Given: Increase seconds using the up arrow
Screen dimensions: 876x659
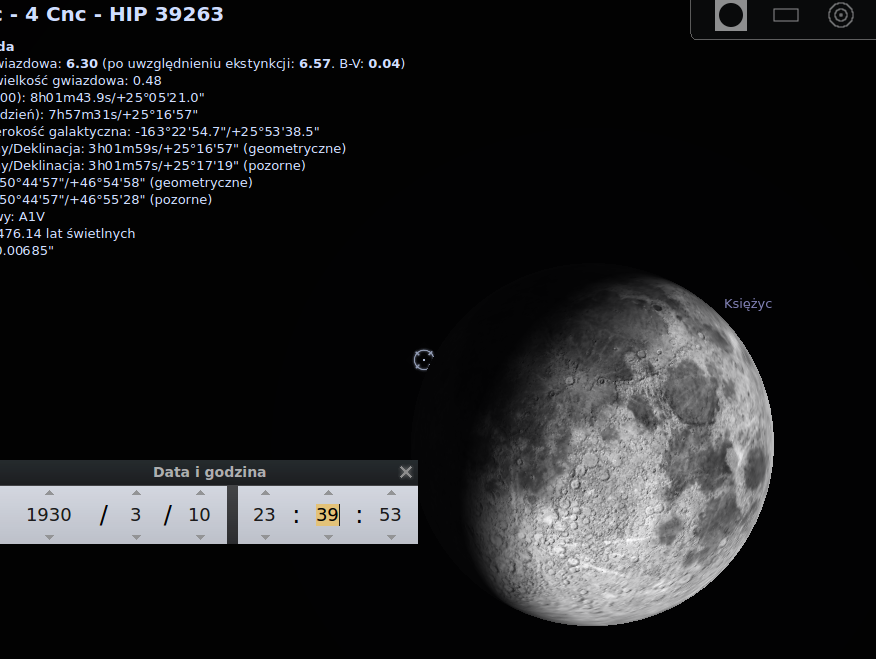Looking at the screenshot, I should 390,493.
